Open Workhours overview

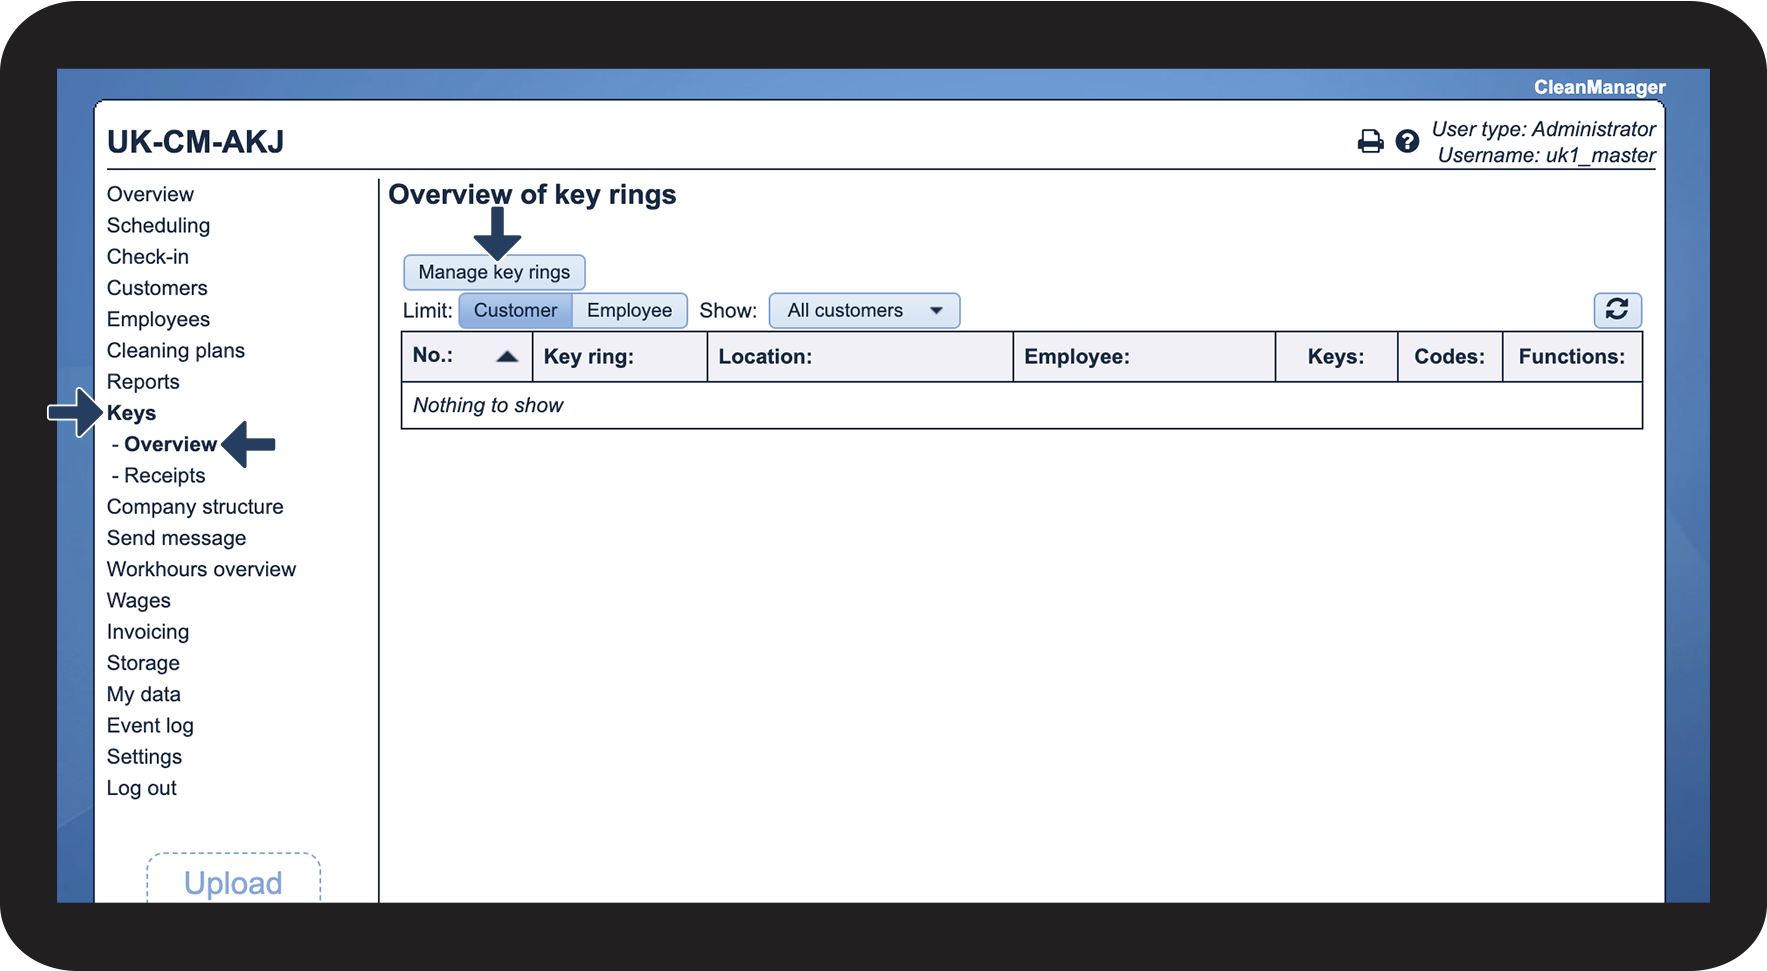[x=201, y=569]
